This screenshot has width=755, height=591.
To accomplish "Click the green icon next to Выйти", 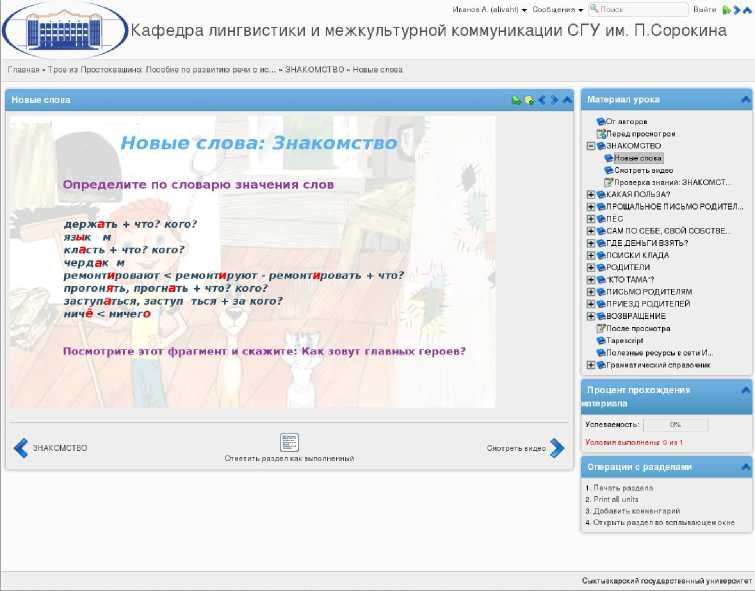I will pos(727,10).
